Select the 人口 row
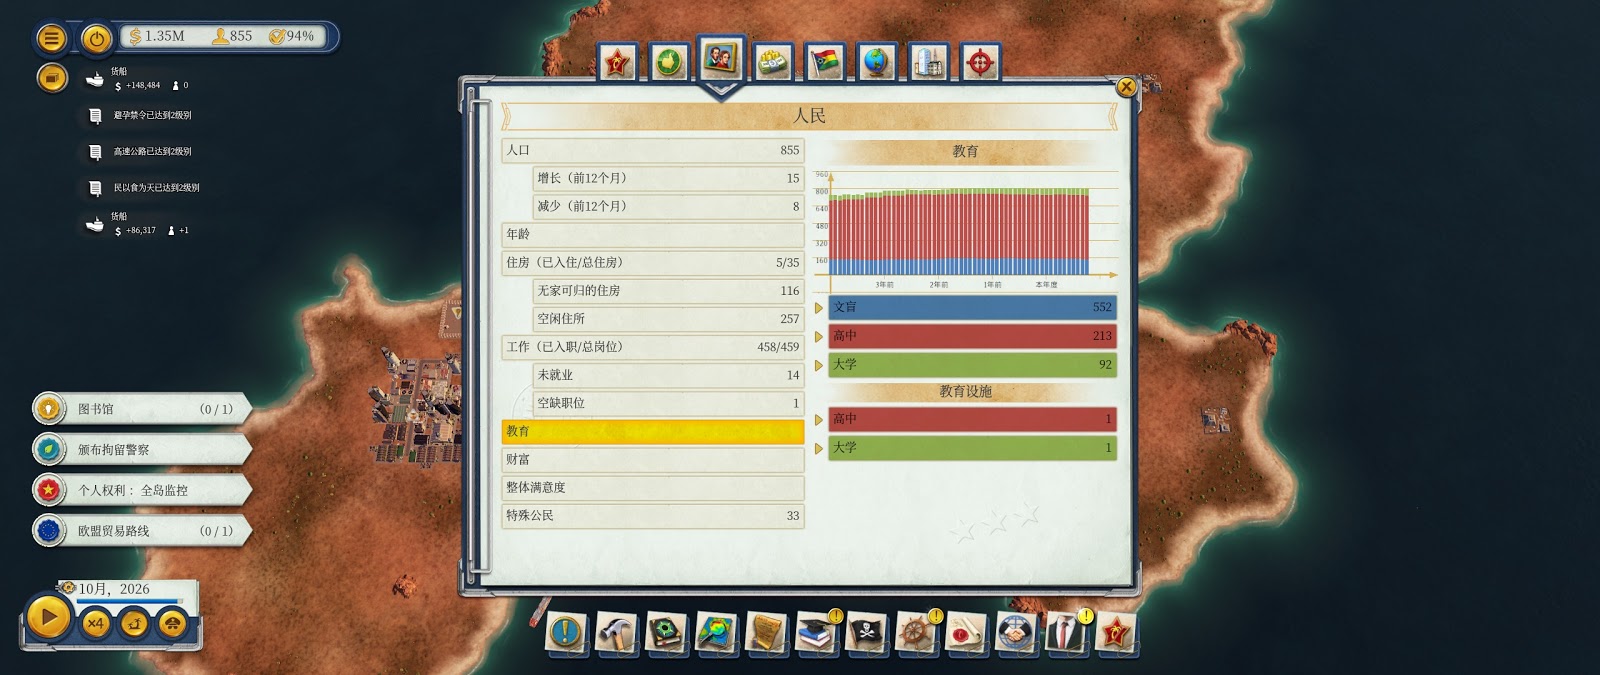1600x675 pixels. click(x=653, y=150)
